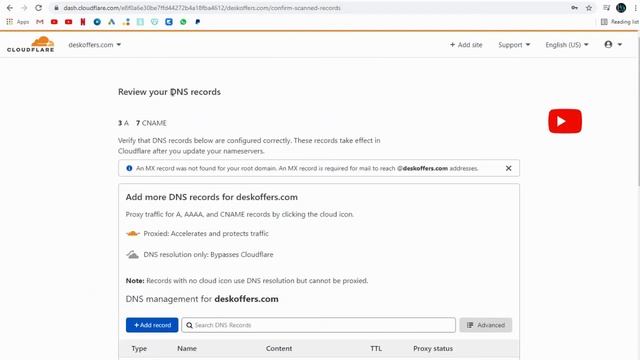
Task: Open the Netflix bookmark
Action: 83,22
